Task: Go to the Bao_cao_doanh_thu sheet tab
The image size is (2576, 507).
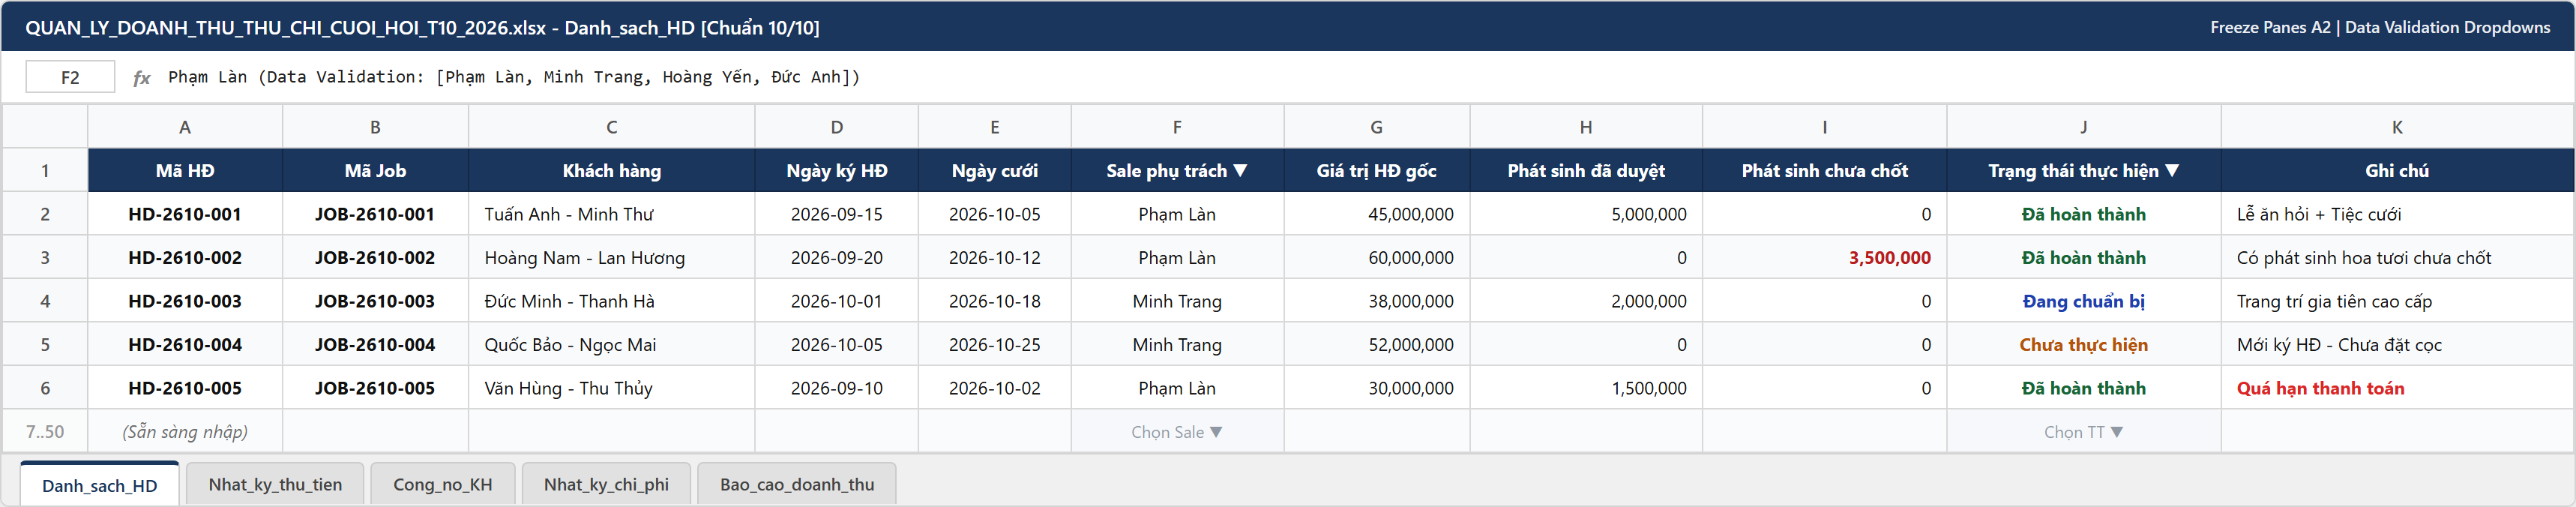Action: coord(797,484)
